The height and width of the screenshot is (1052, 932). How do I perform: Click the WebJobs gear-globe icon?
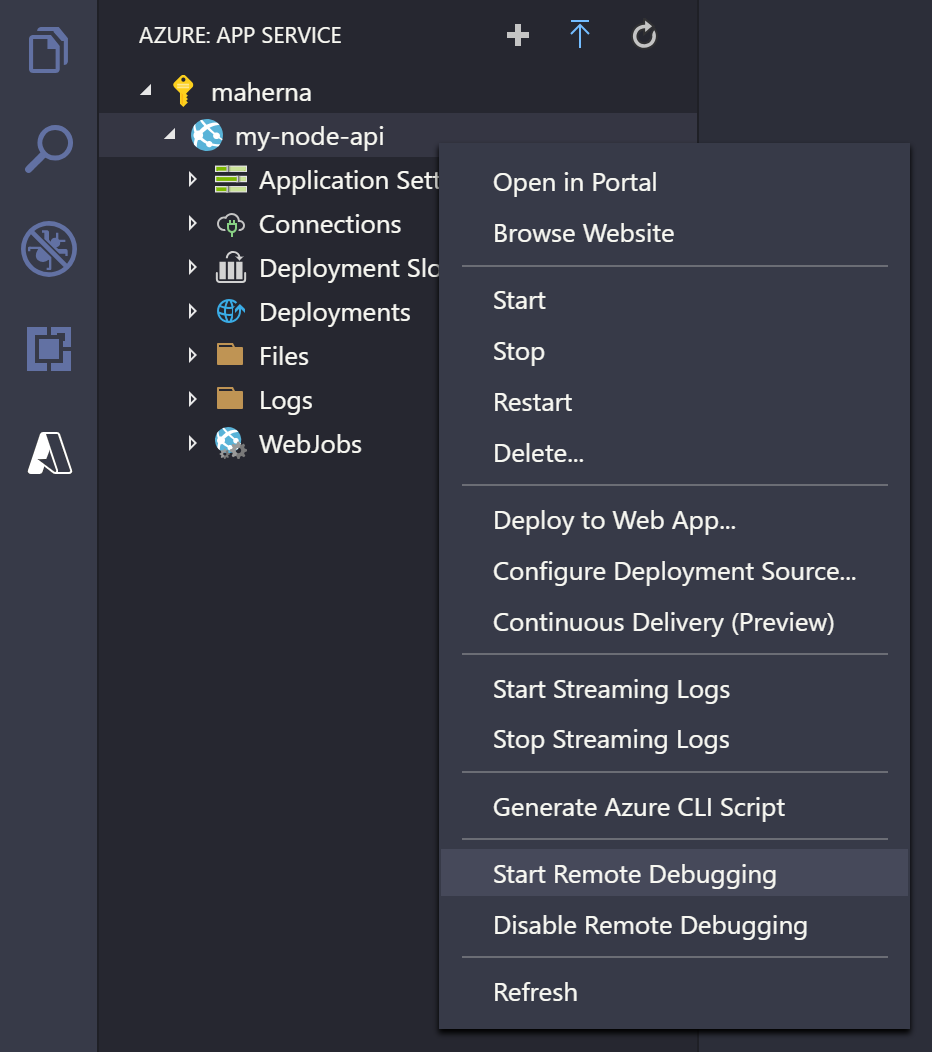pyautogui.click(x=232, y=443)
